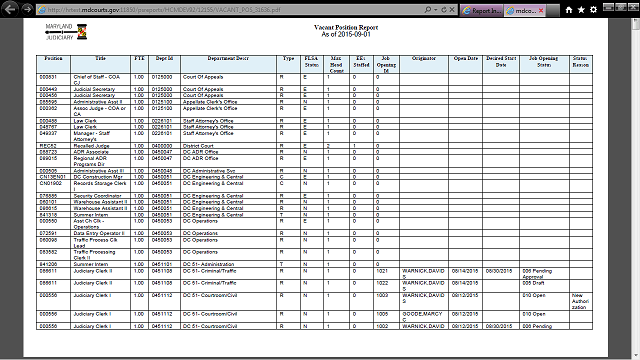Click the Data Entry Operator II cell
Screen dimensions: 640x360
click(x=100, y=233)
